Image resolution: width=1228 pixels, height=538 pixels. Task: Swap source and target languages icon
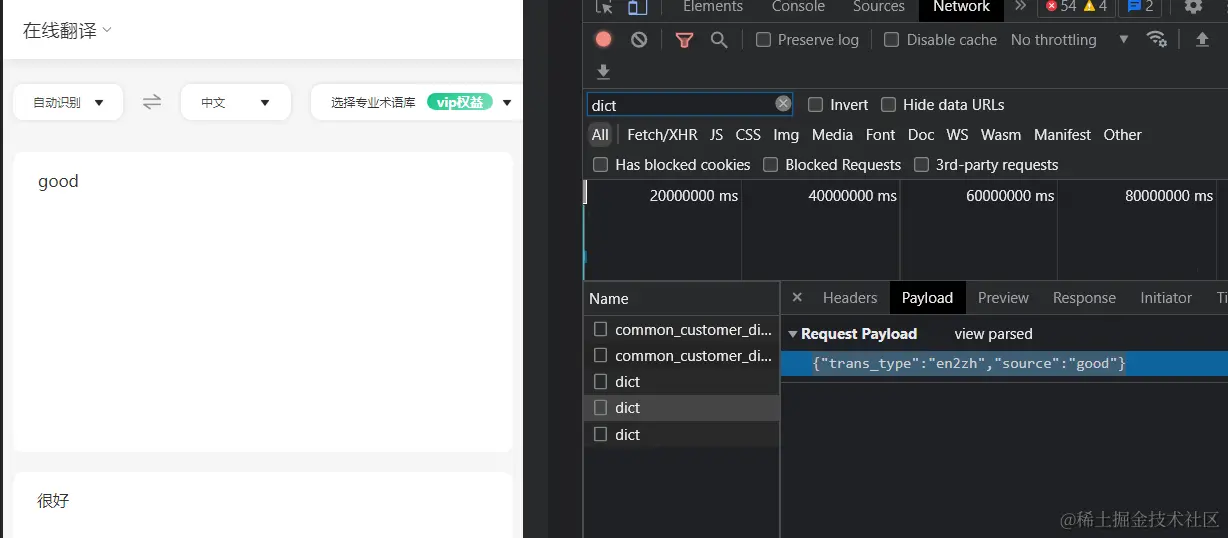[152, 102]
